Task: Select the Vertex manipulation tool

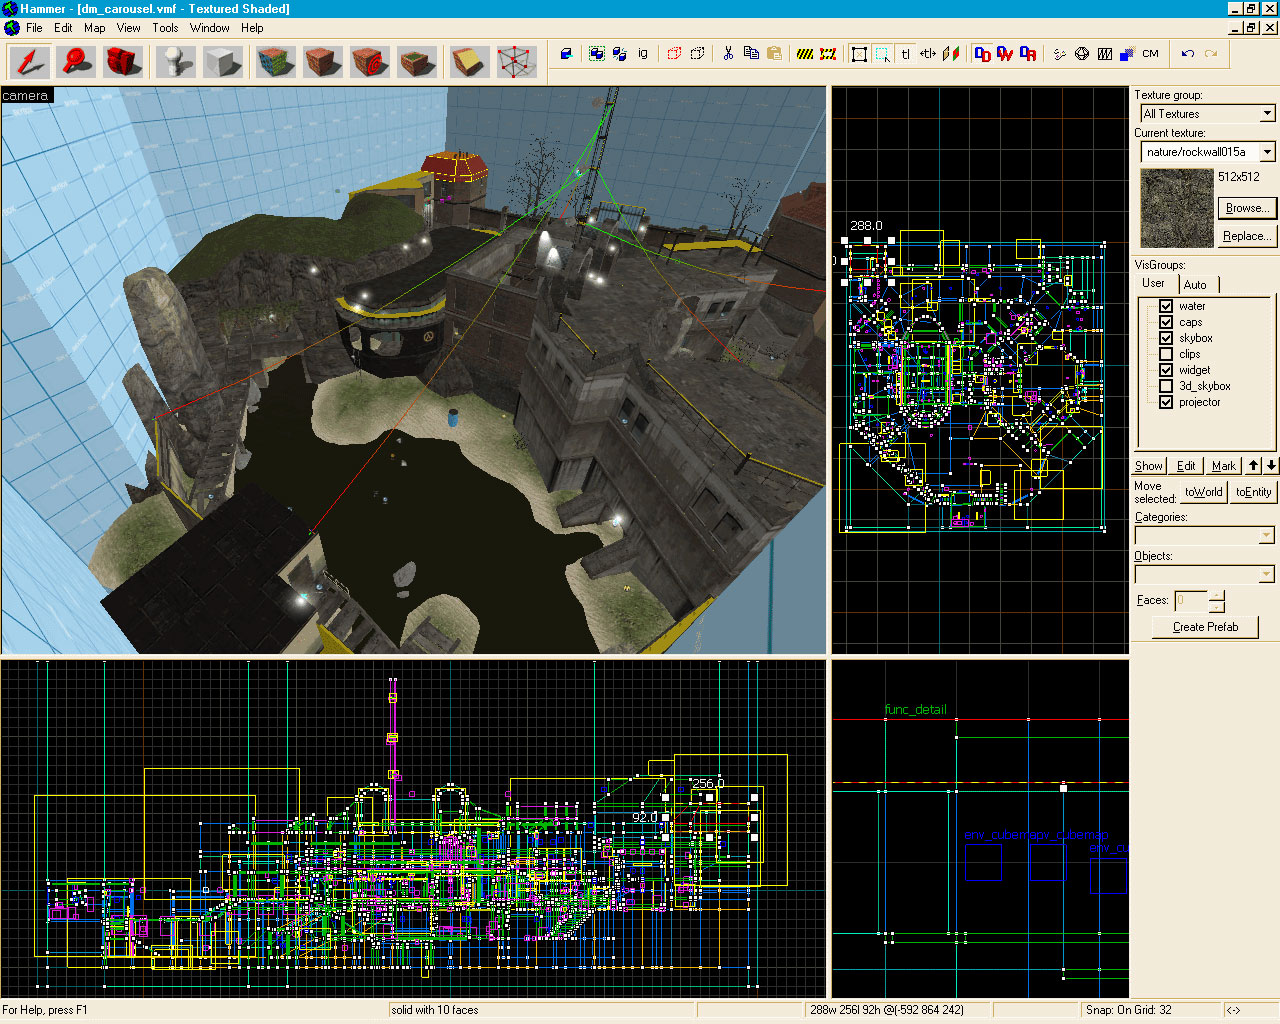Action: (512, 60)
